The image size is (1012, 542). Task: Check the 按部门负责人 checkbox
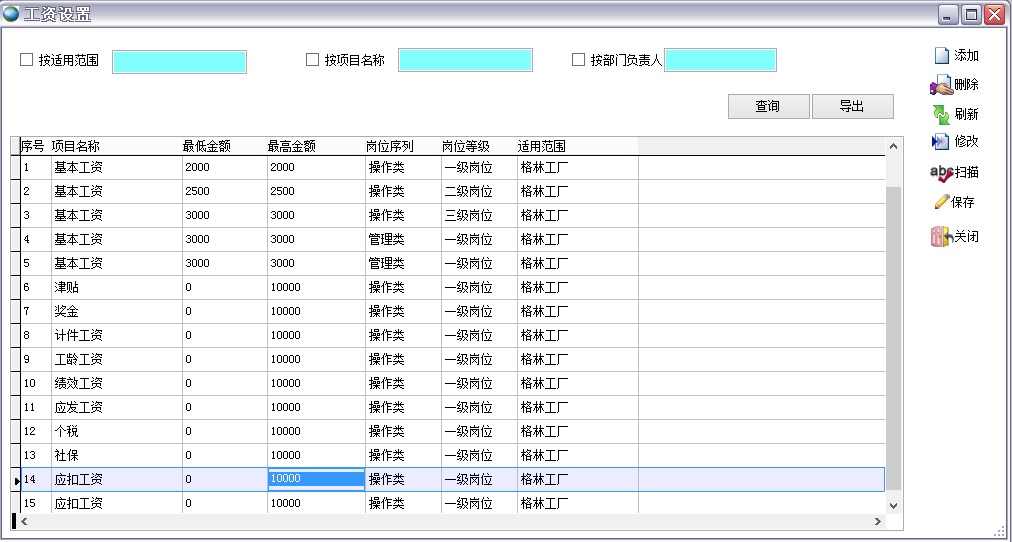[578, 60]
